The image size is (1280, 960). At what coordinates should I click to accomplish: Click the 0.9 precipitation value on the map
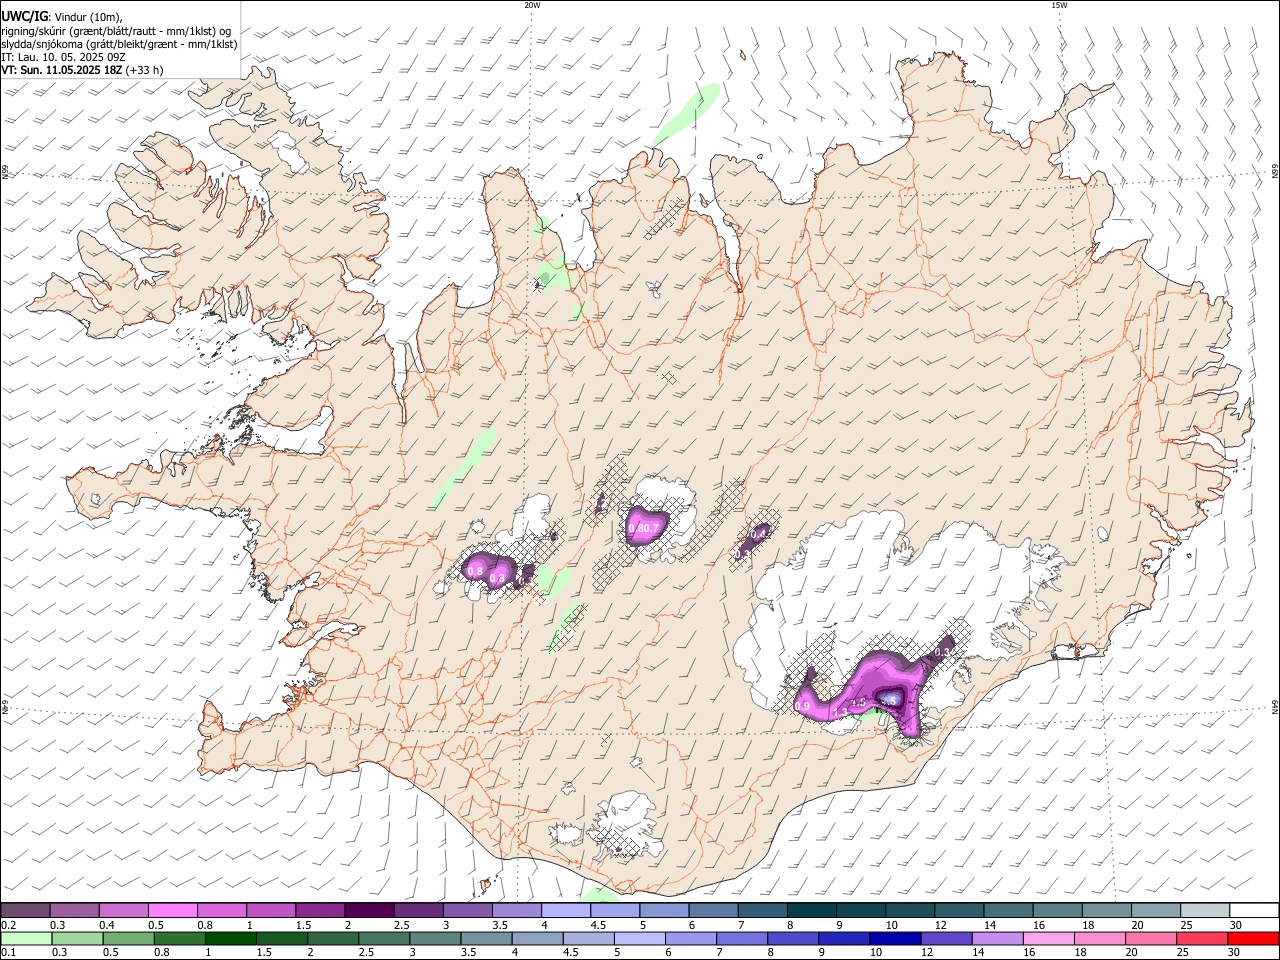coord(802,706)
